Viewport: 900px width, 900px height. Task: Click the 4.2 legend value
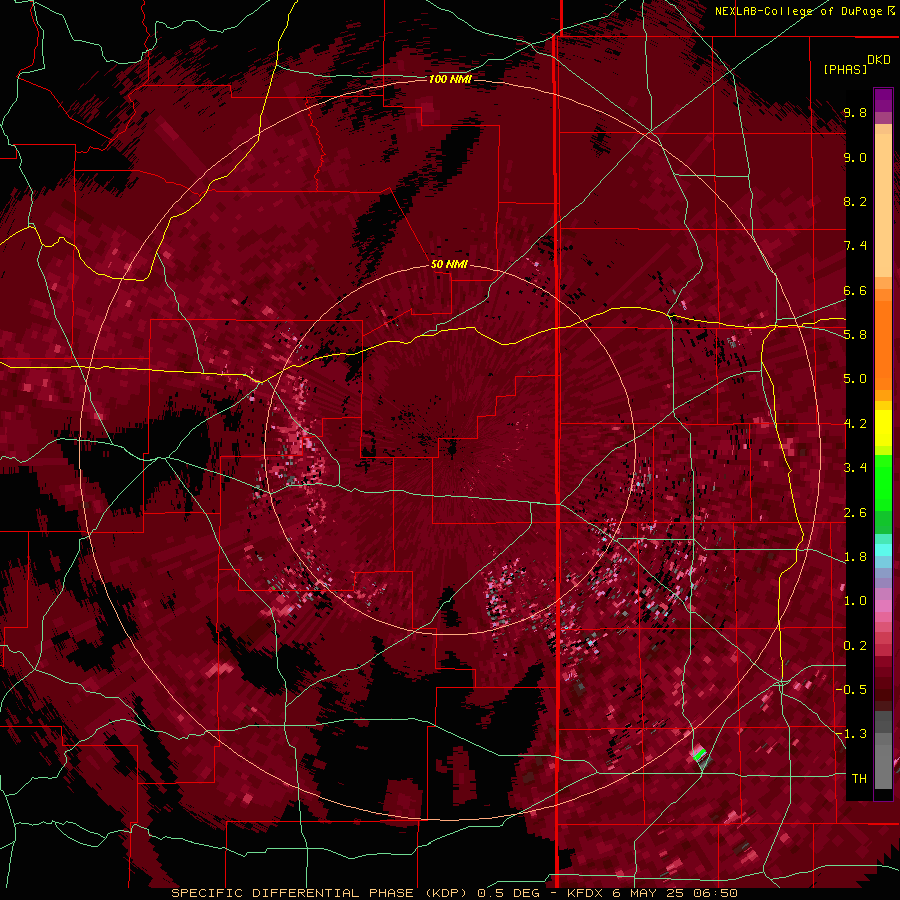click(855, 424)
